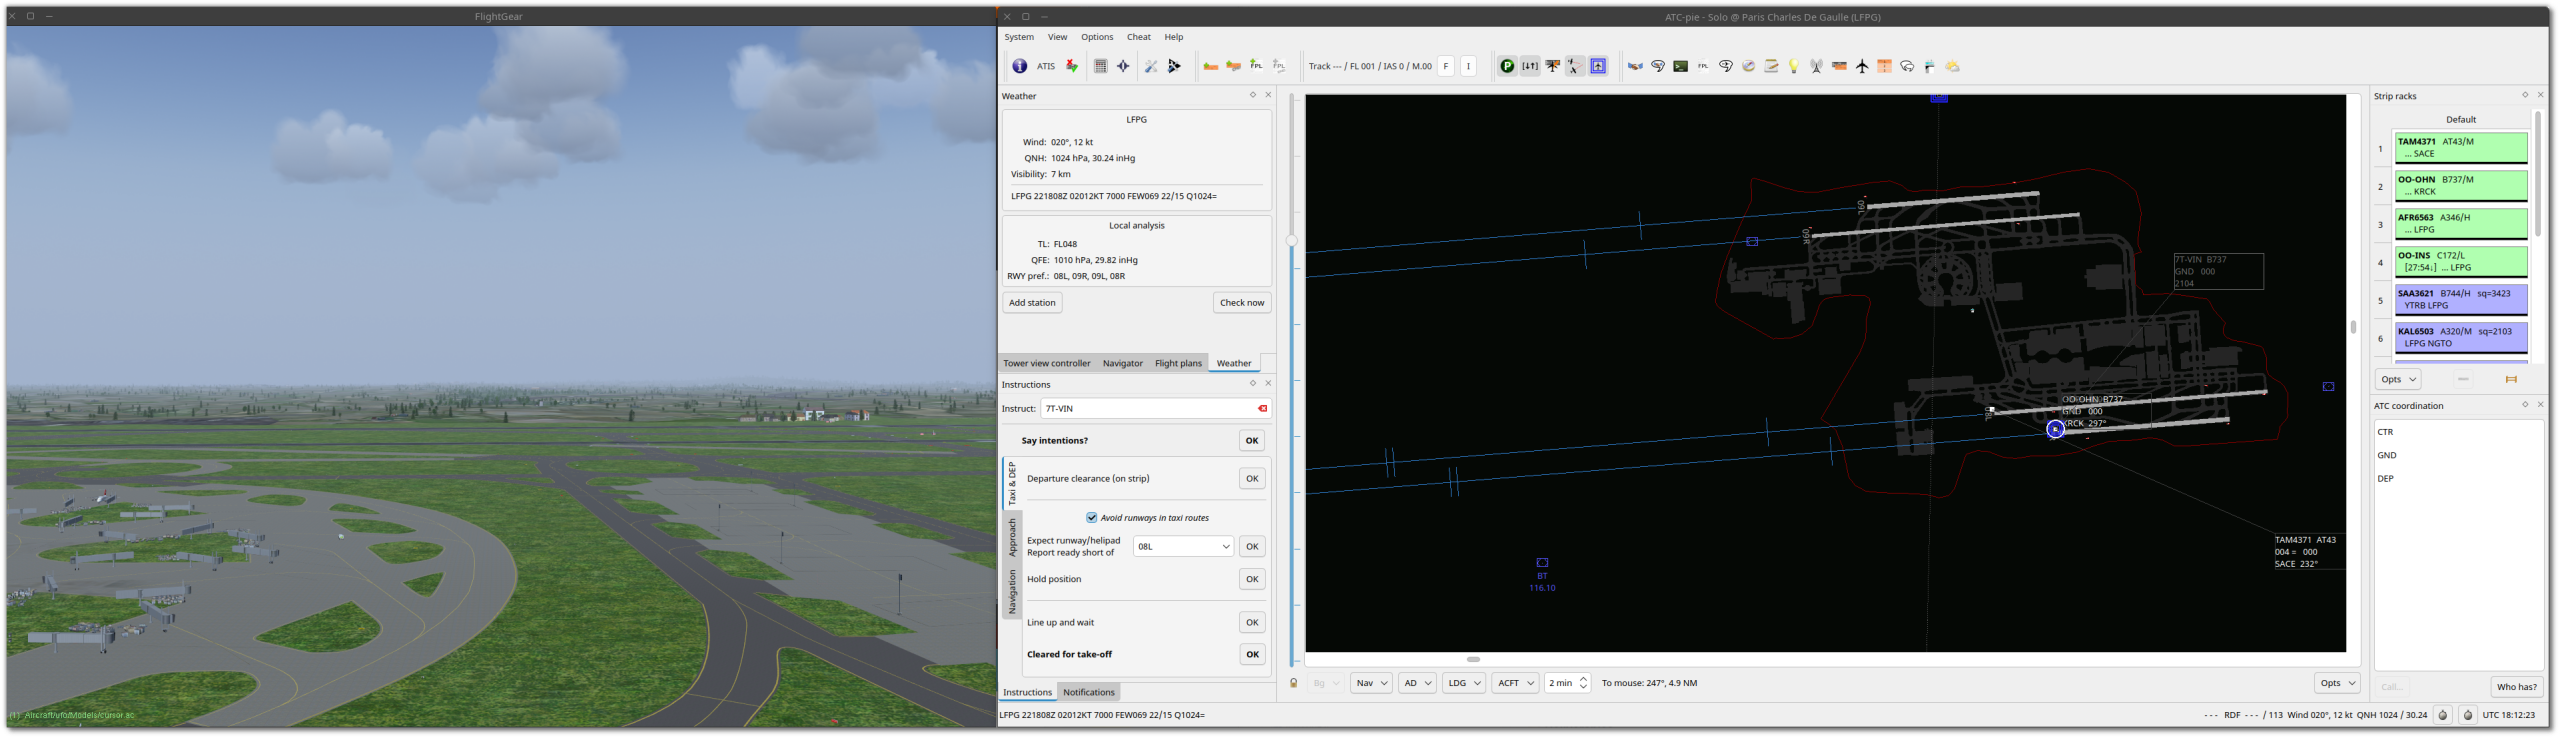Open the Cheat menu

tap(1138, 37)
